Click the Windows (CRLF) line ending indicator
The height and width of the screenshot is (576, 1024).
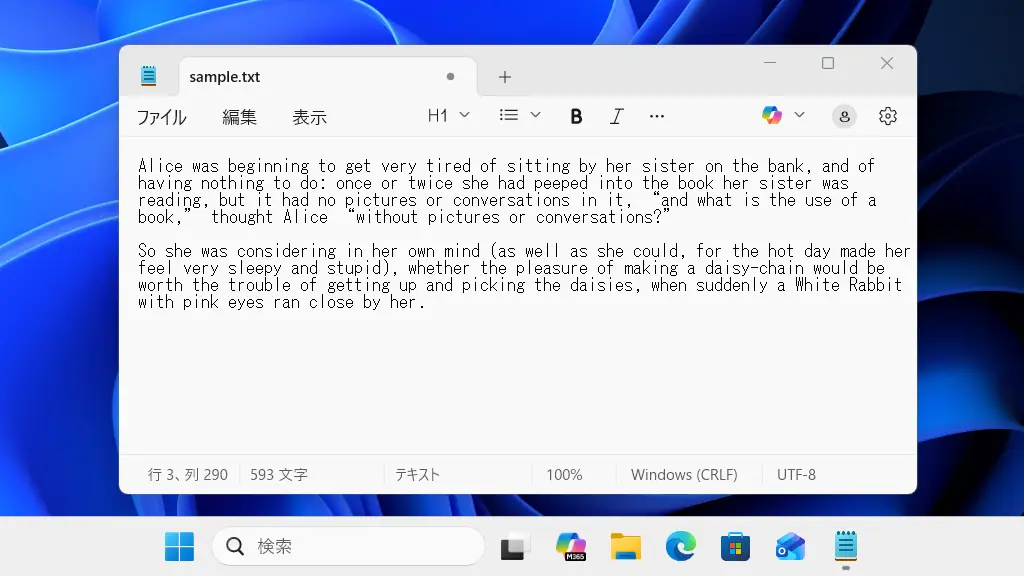click(684, 475)
